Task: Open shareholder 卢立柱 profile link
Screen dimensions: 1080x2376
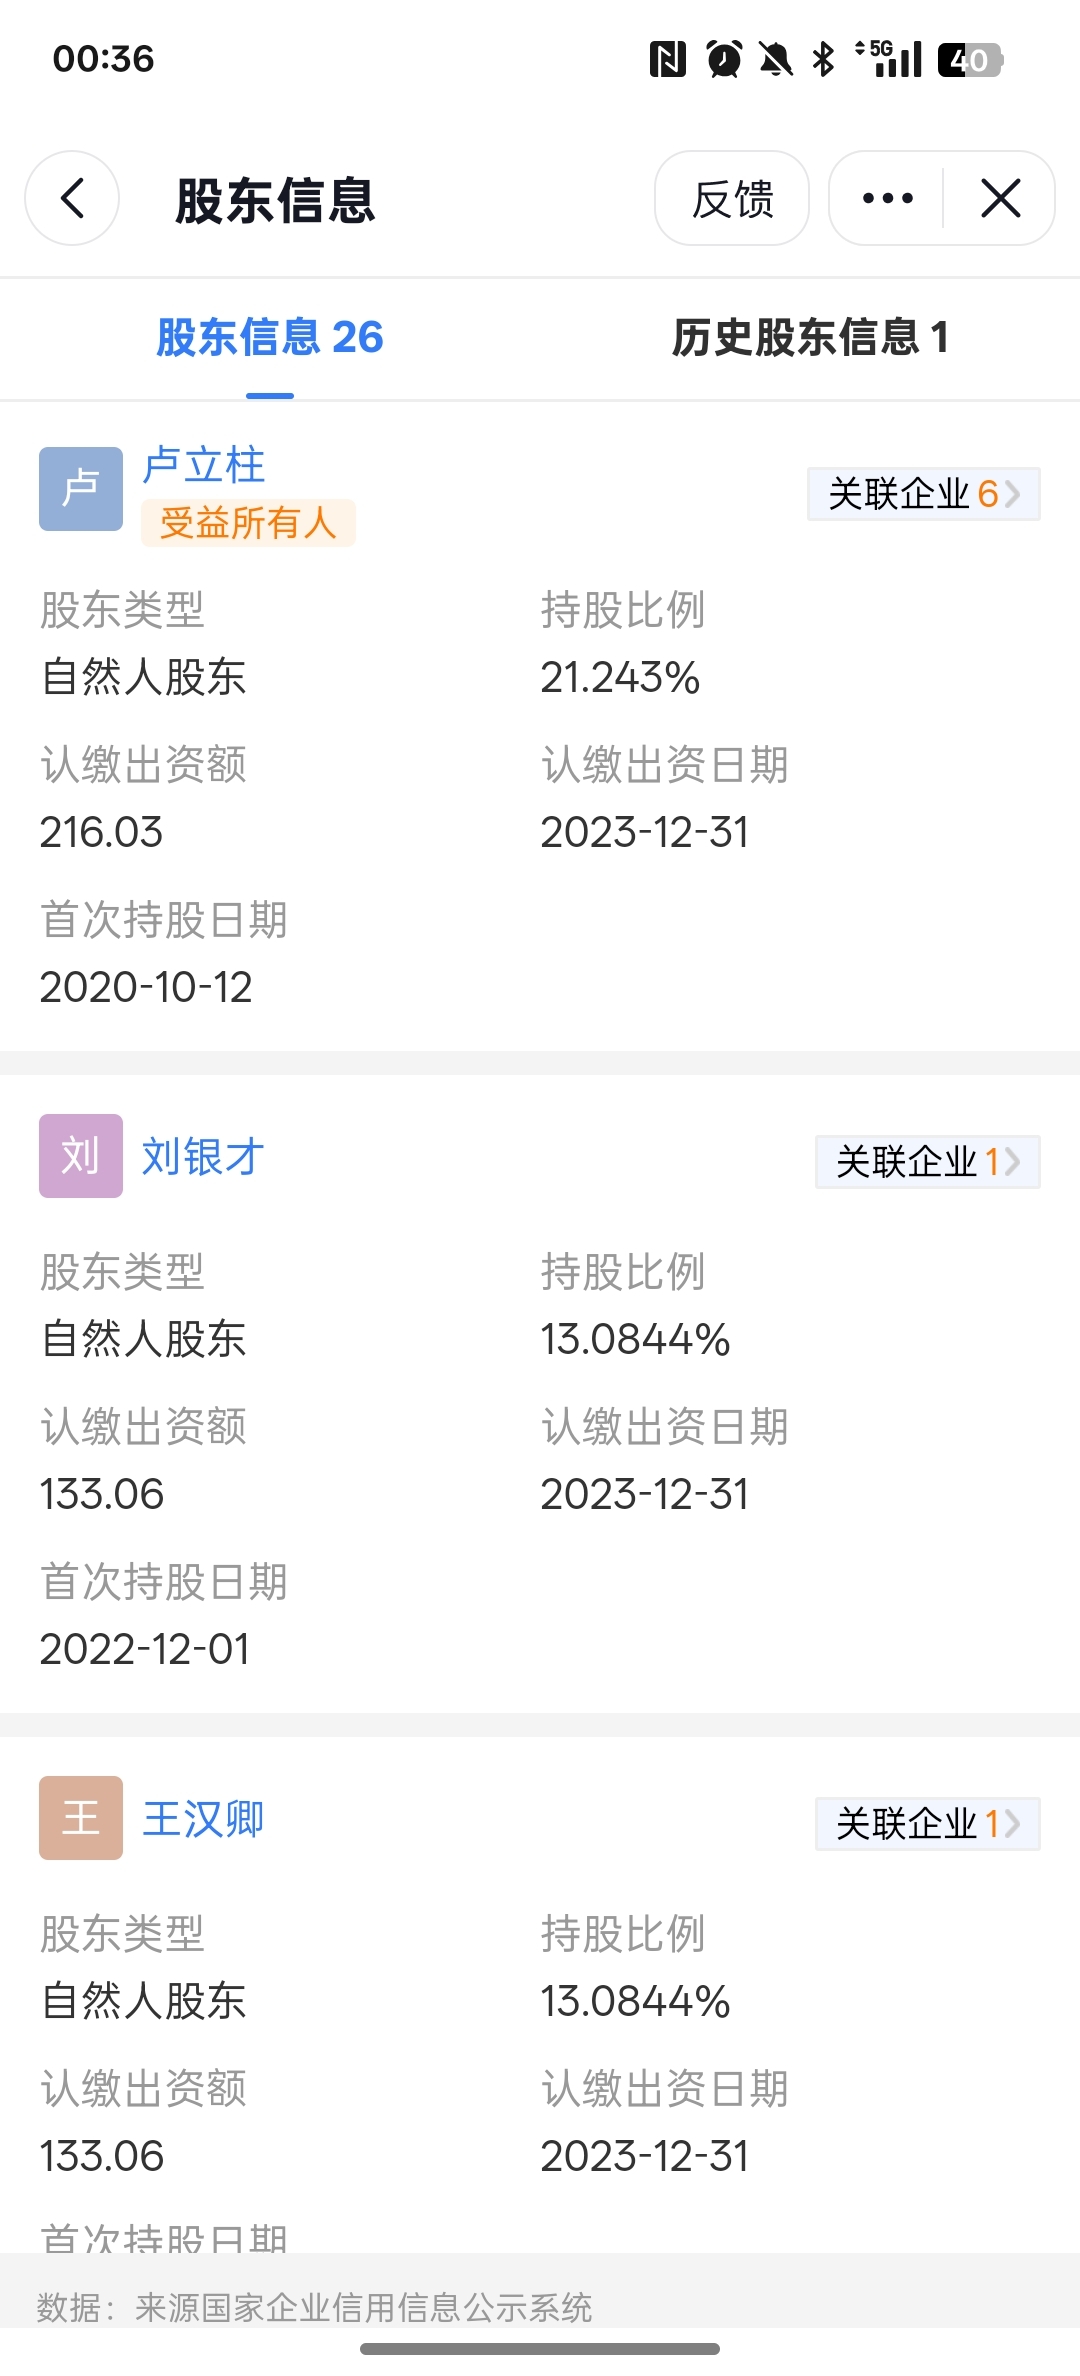Action: [203, 466]
